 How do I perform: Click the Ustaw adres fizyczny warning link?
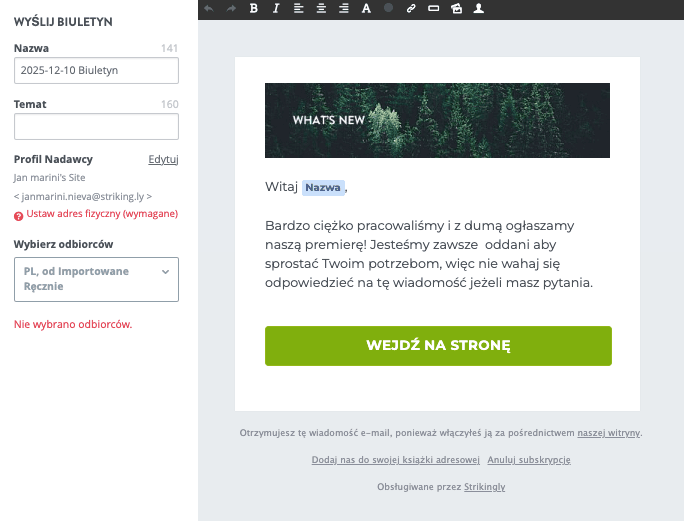102,214
